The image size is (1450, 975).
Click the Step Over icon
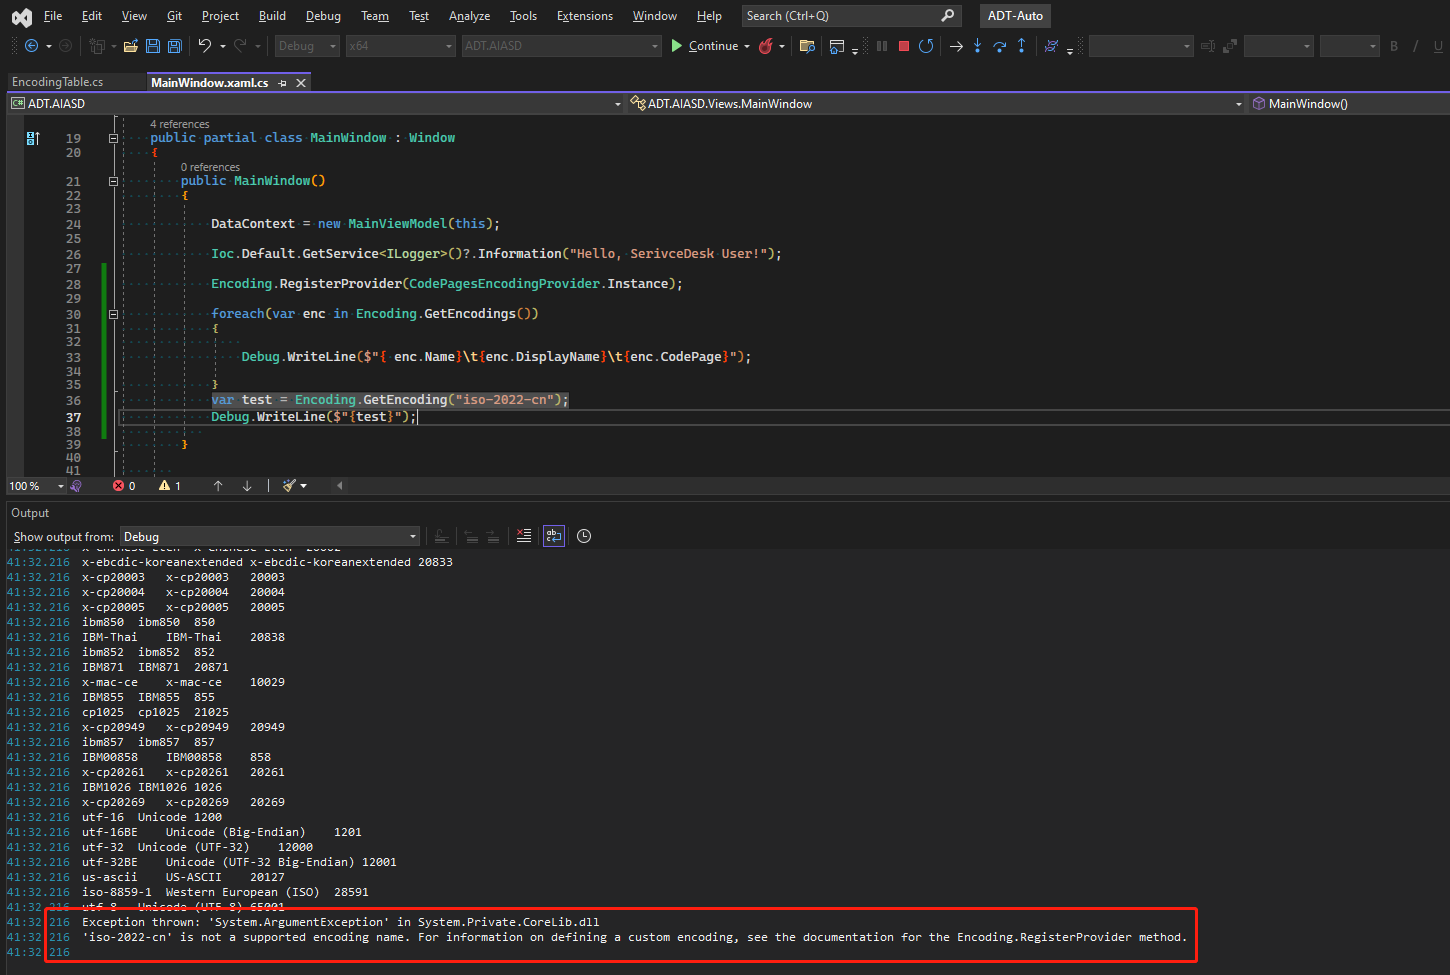999,46
